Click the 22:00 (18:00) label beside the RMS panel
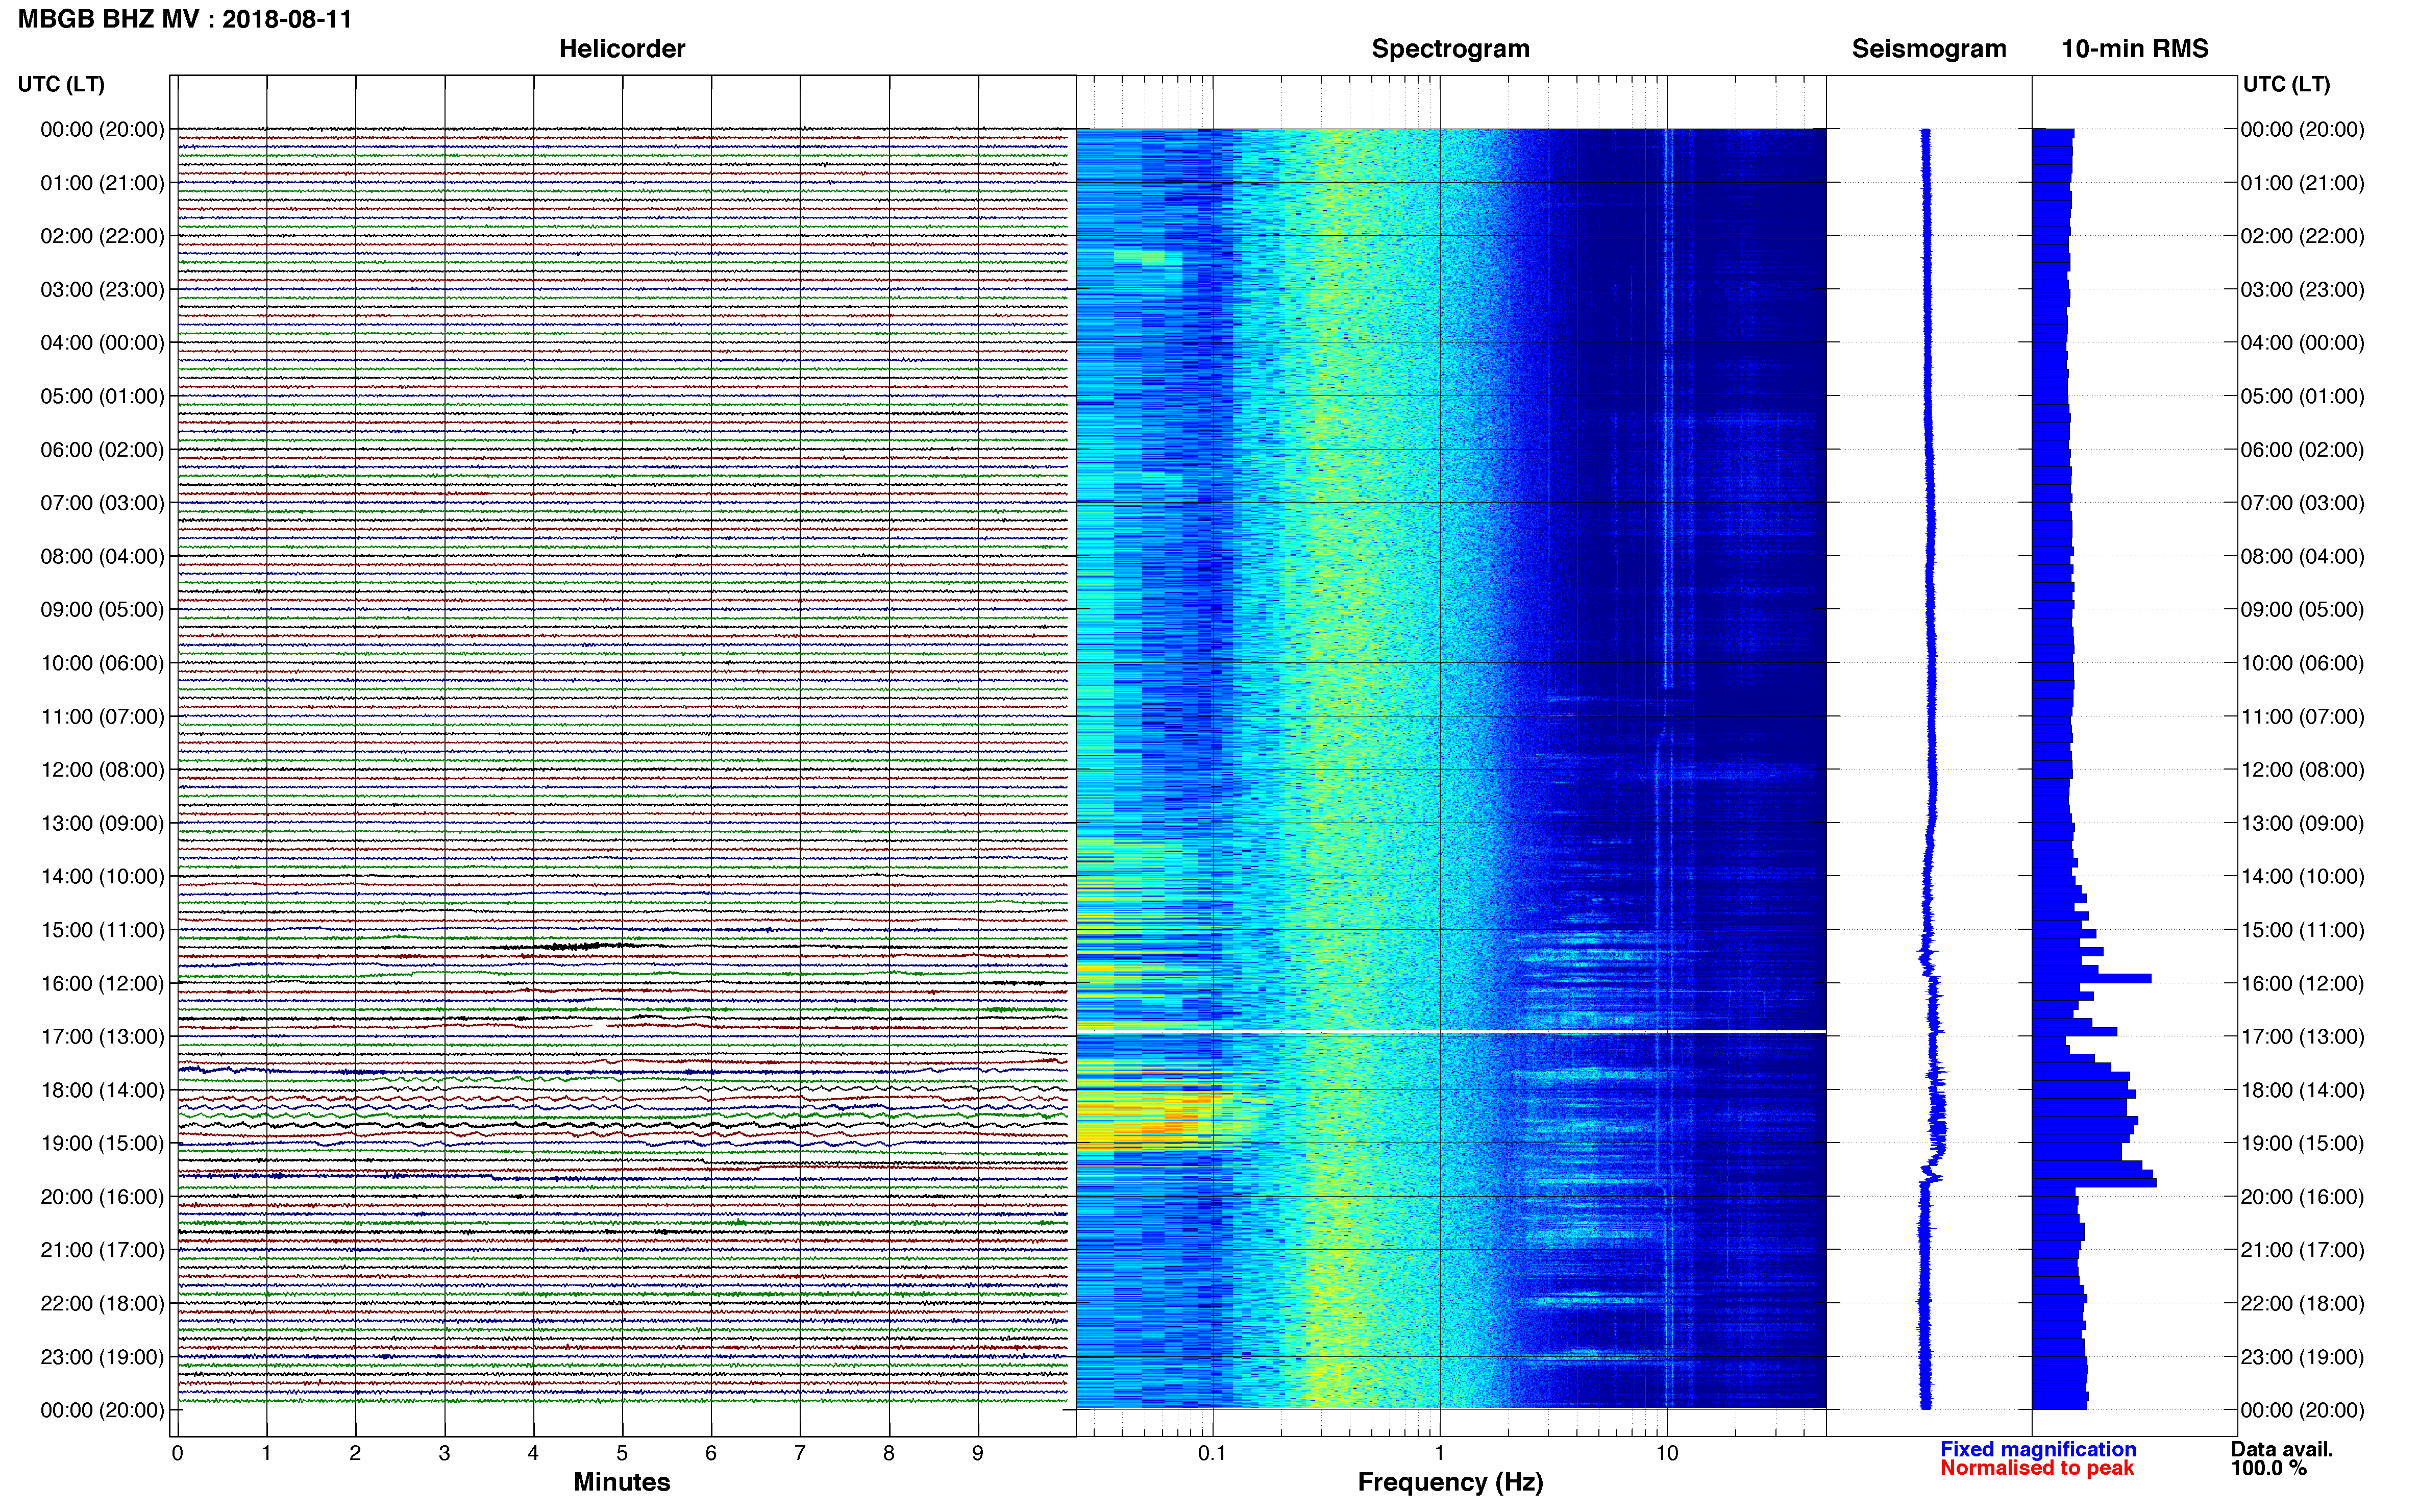The image size is (2419, 1512). coord(2303,1304)
